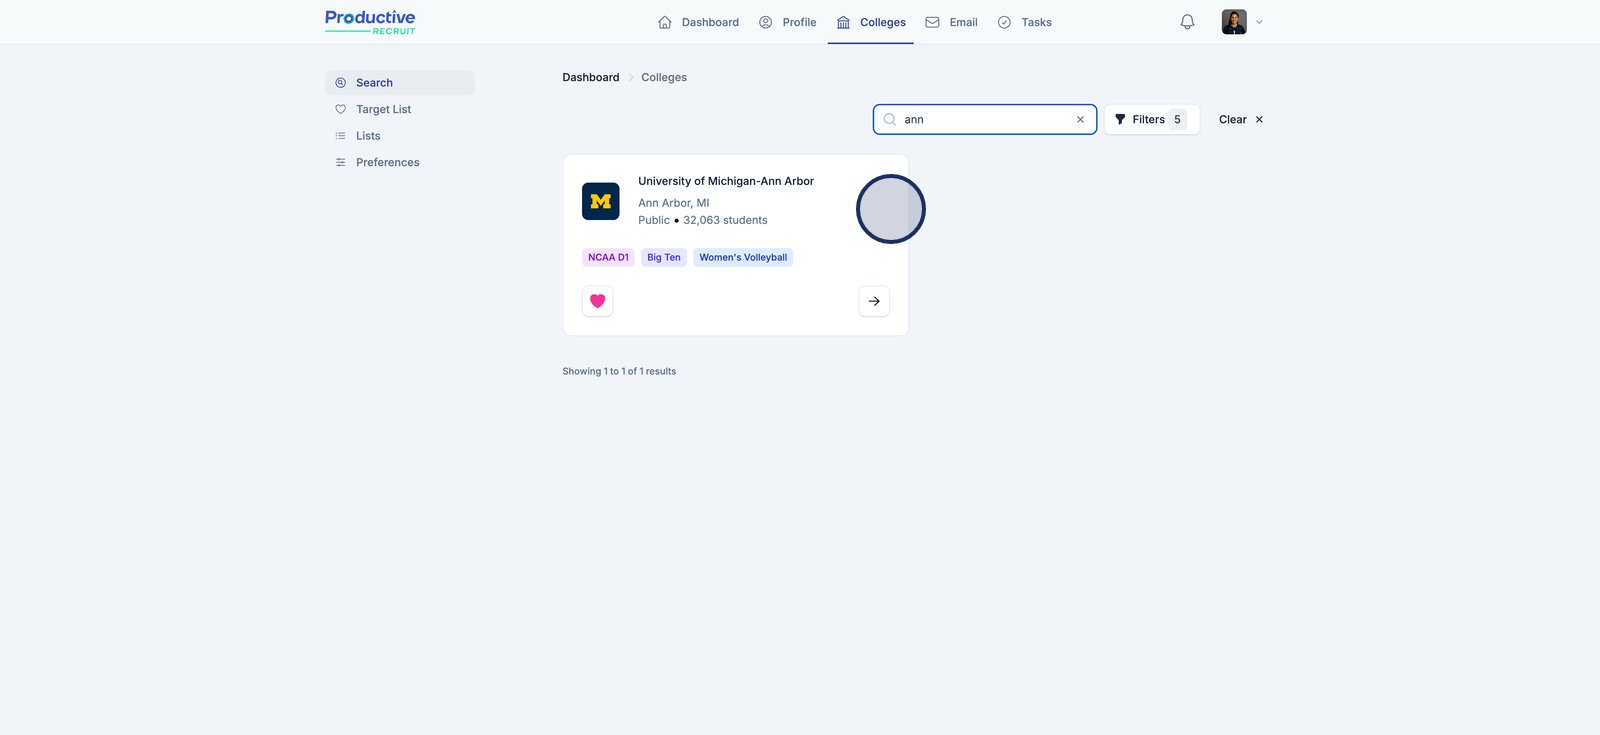
Task: Clear the search text with the X
Action: tap(1080, 119)
